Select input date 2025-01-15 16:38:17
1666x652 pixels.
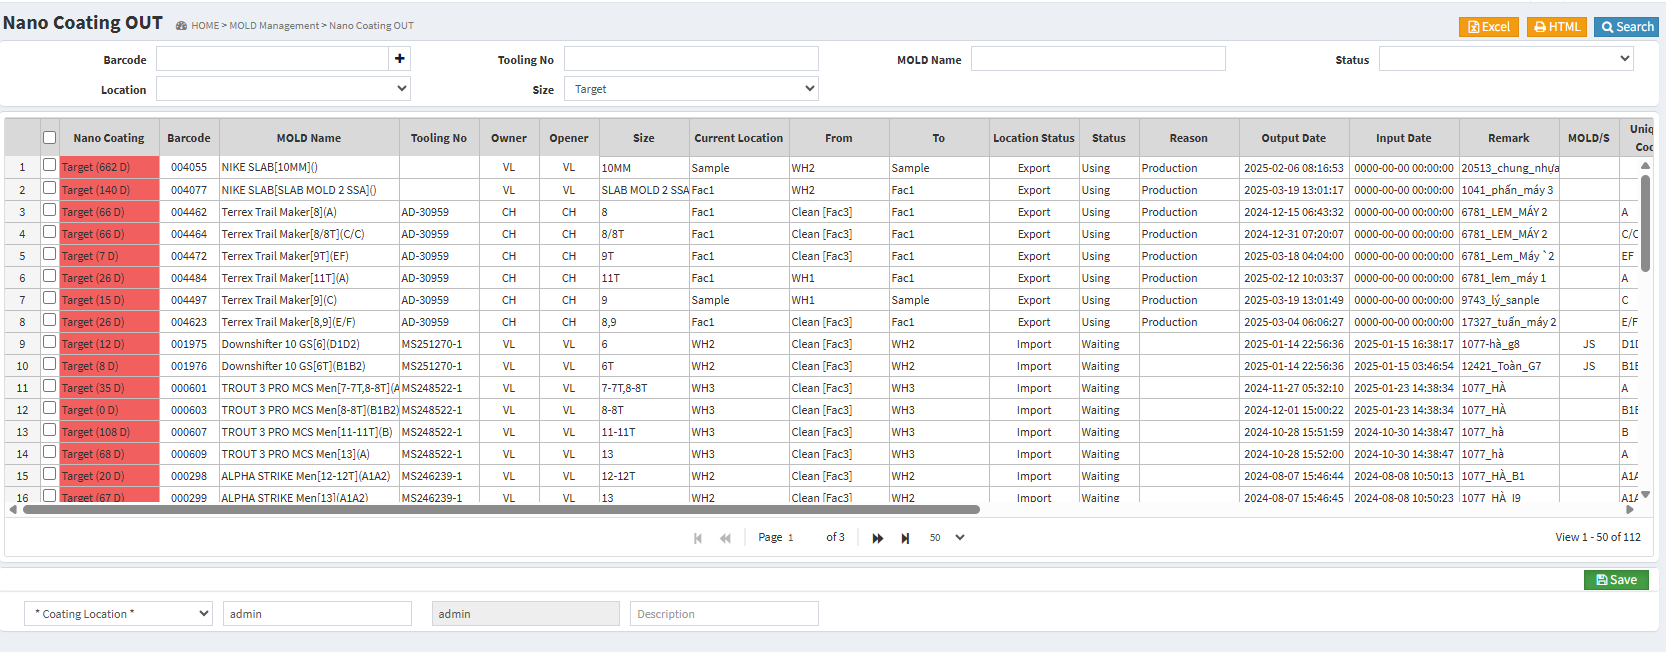point(1404,344)
